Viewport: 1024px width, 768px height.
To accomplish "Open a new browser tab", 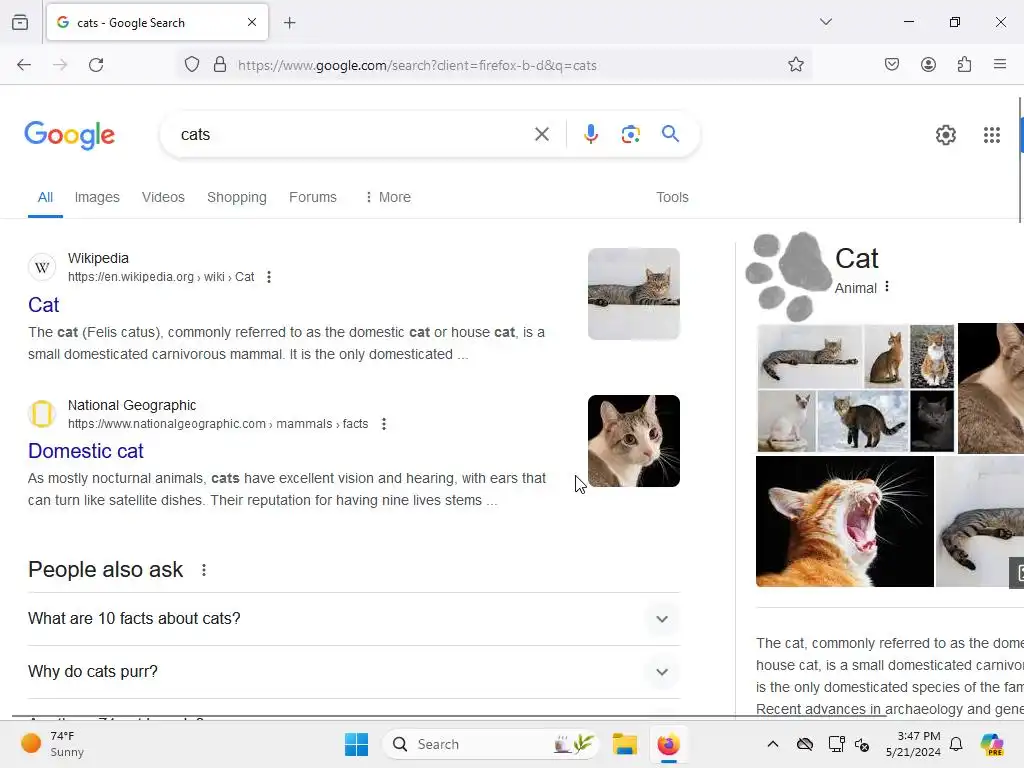I will (x=289, y=23).
